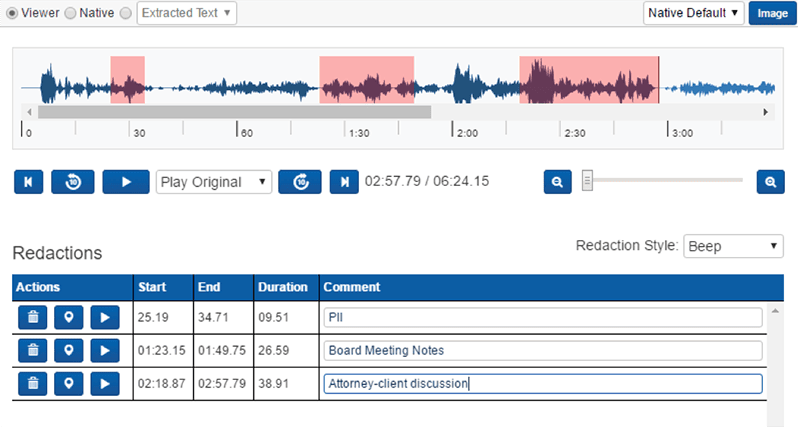Screen dimensions: 798x427
Task: Click the redactions list scroll up arrow
Action: click(x=775, y=311)
